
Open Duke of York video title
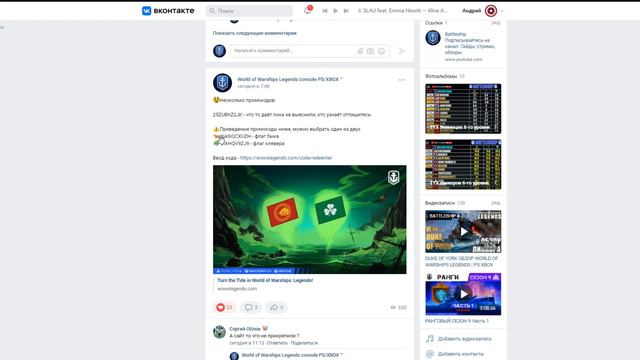(x=461, y=262)
